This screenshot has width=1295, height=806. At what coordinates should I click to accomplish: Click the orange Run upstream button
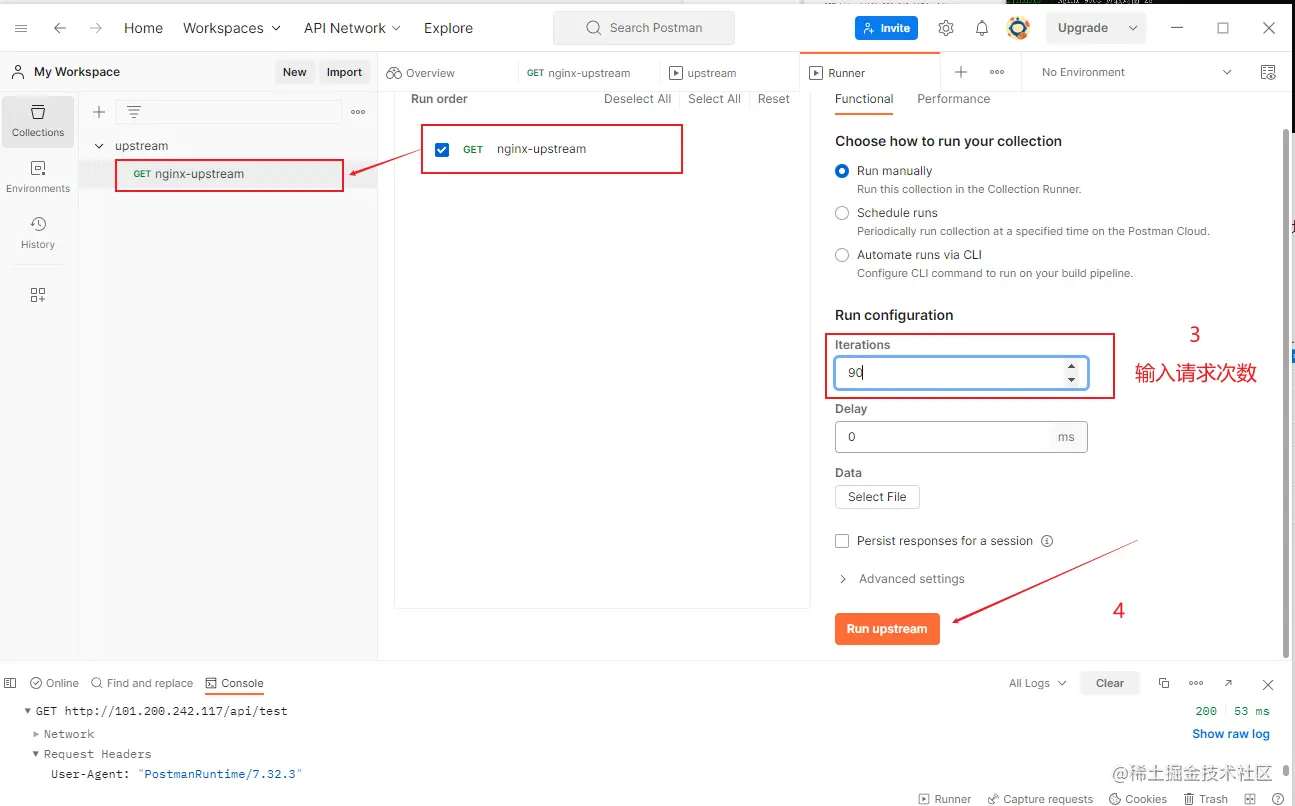pyautogui.click(x=887, y=629)
